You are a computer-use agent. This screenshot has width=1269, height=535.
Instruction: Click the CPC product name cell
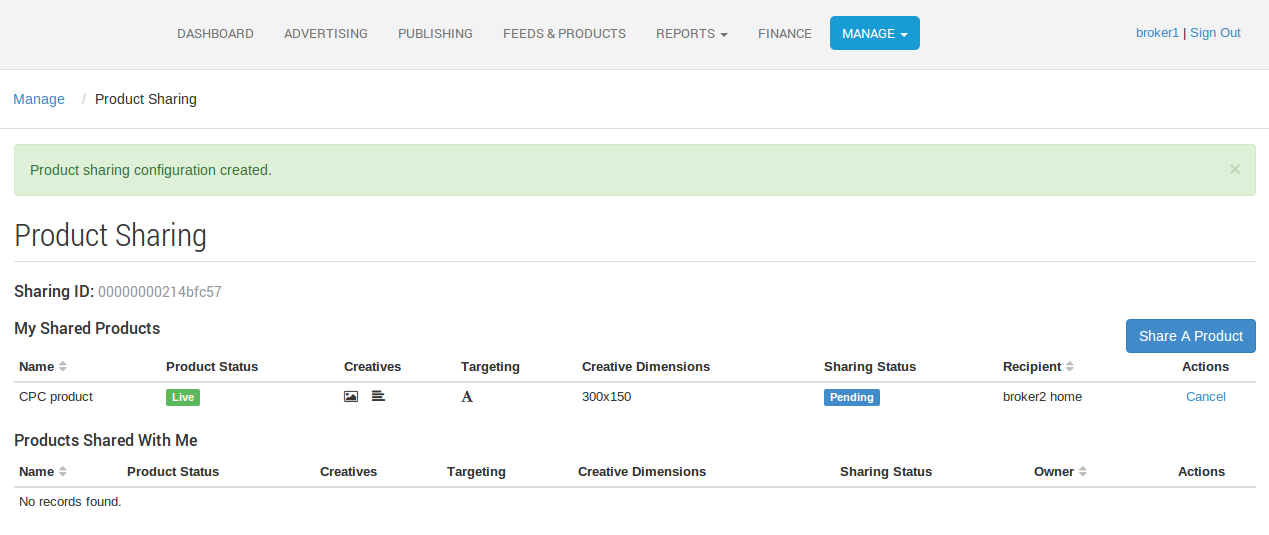click(56, 397)
